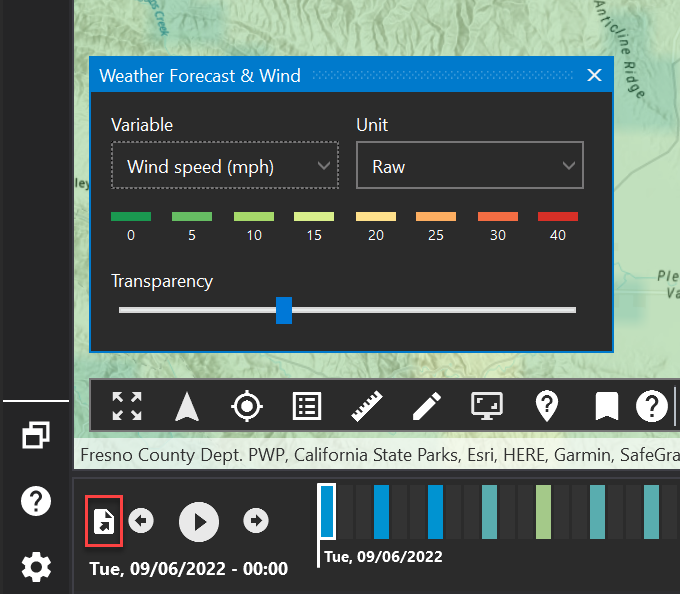Expand the Unit dropdown set to Raw

pyautogui.click(x=469, y=166)
